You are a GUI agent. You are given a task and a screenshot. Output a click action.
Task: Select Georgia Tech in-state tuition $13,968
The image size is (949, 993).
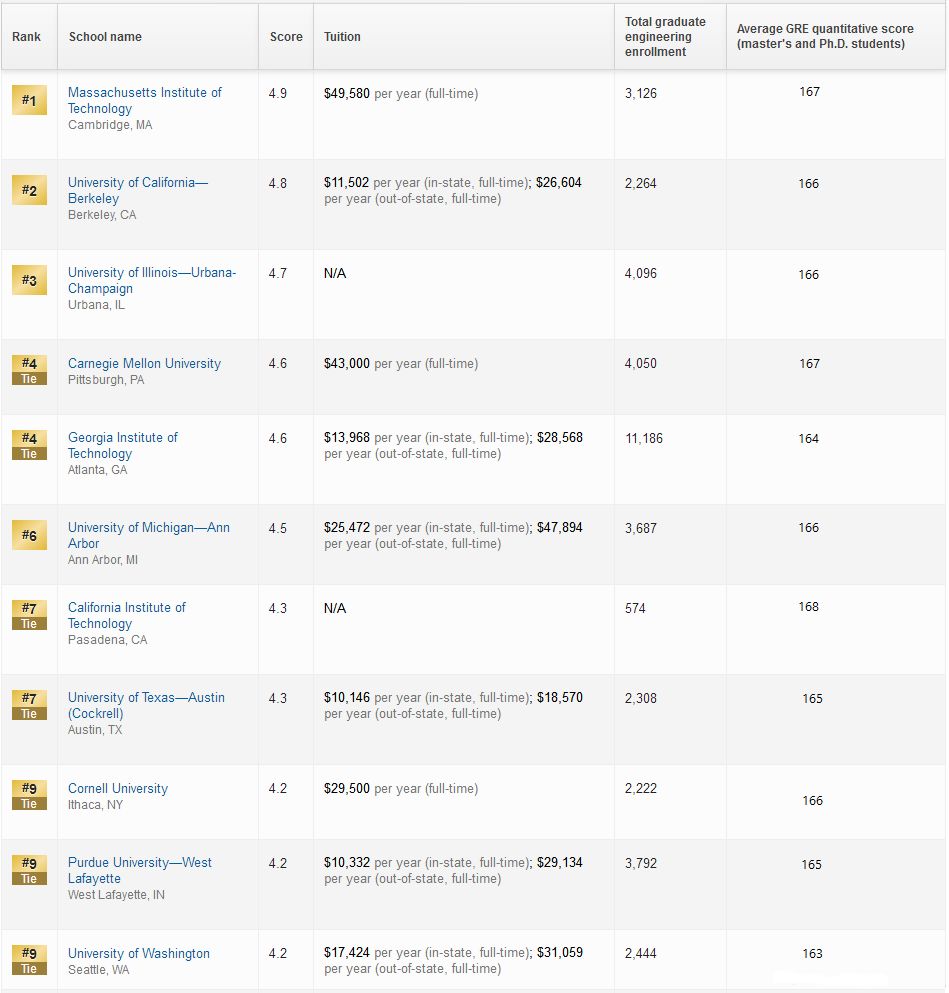pyautogui.click(x=346, y=438)
